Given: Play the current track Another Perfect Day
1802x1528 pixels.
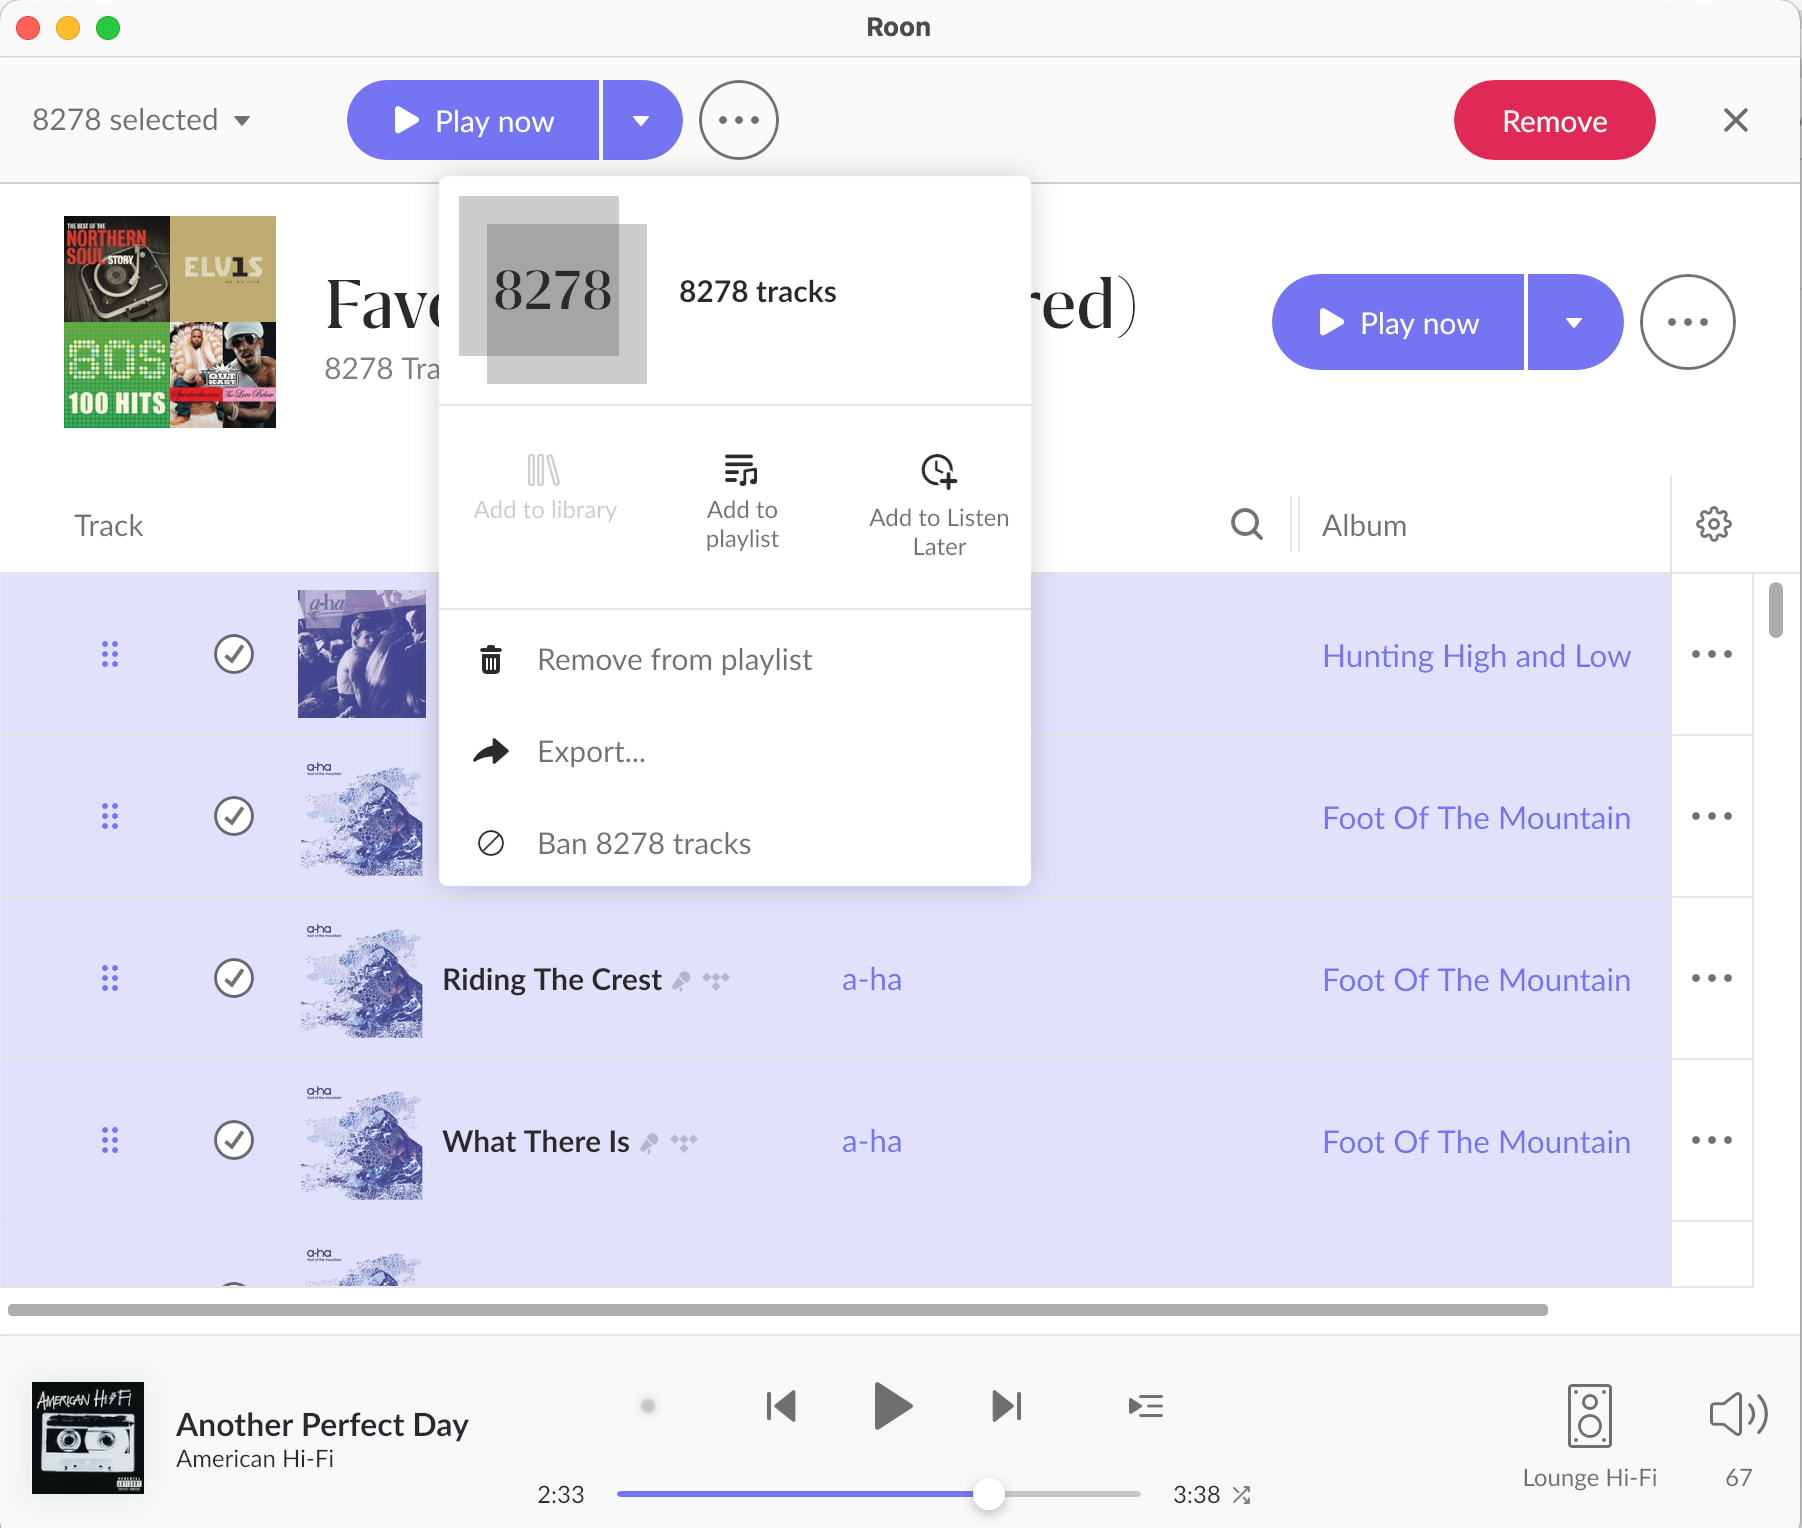Looking at the screenshot, I should [x=892, y=1406].
